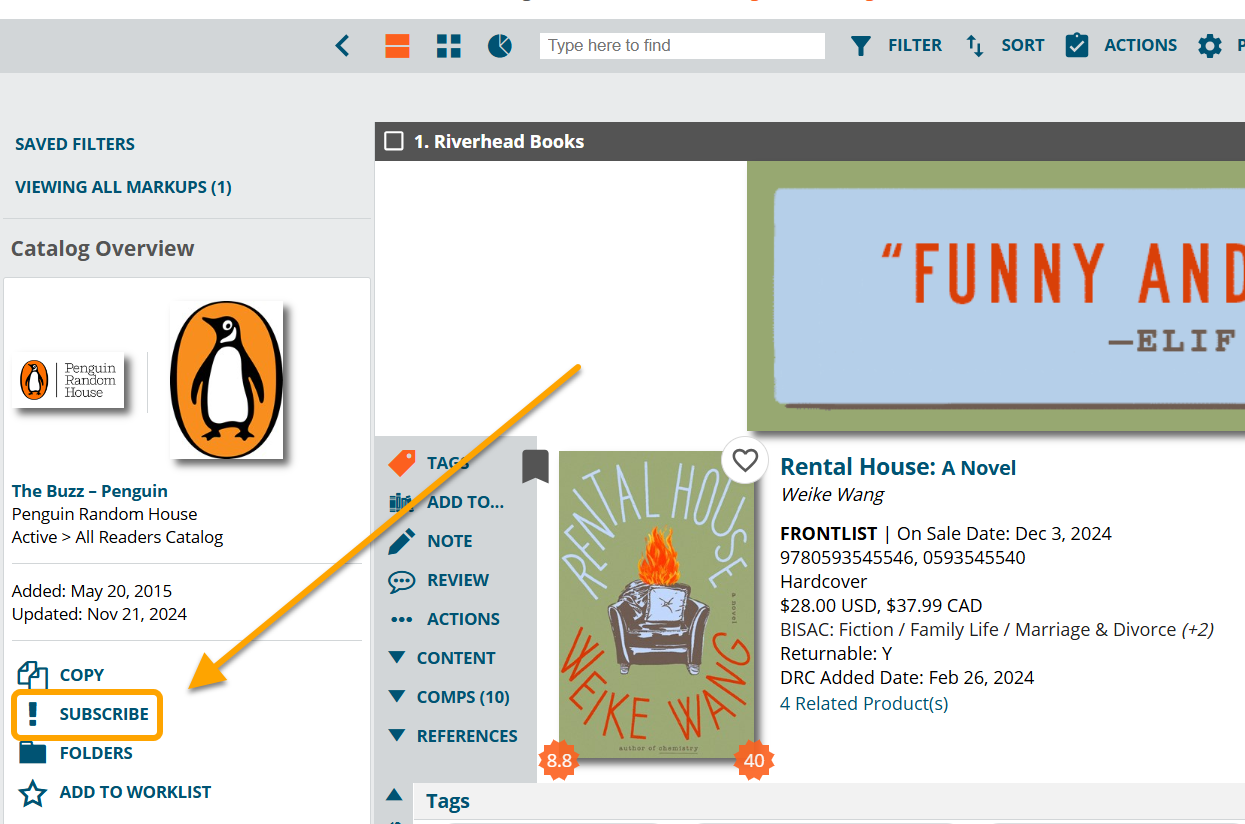1245x824 pixels.
Task: Click the bookmark icon beside Rental House cover
Action: 536,467
